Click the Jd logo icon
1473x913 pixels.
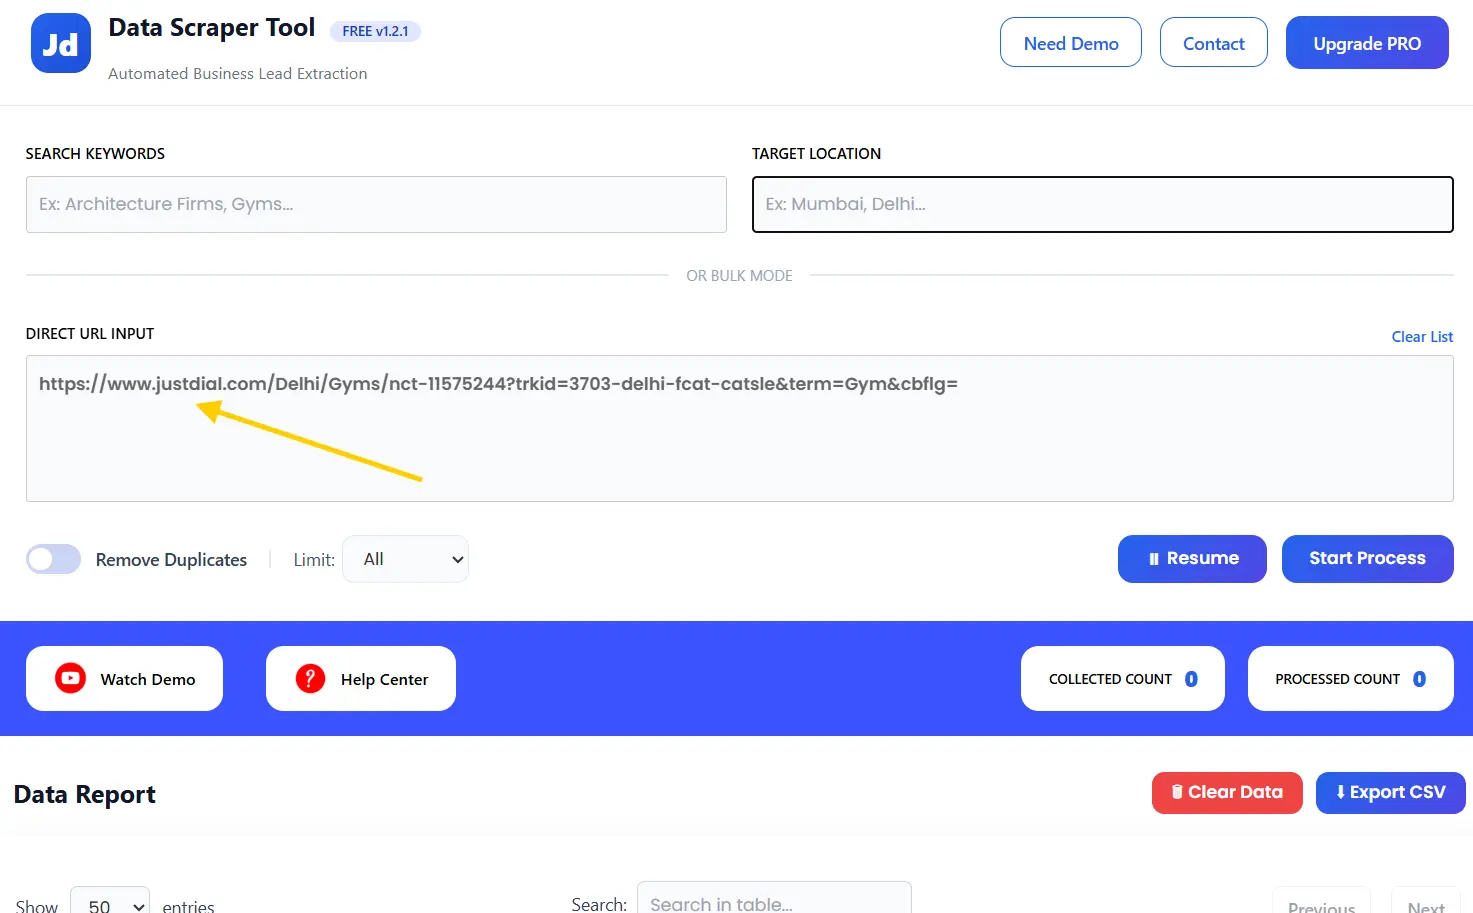click(x=60, y=42)
